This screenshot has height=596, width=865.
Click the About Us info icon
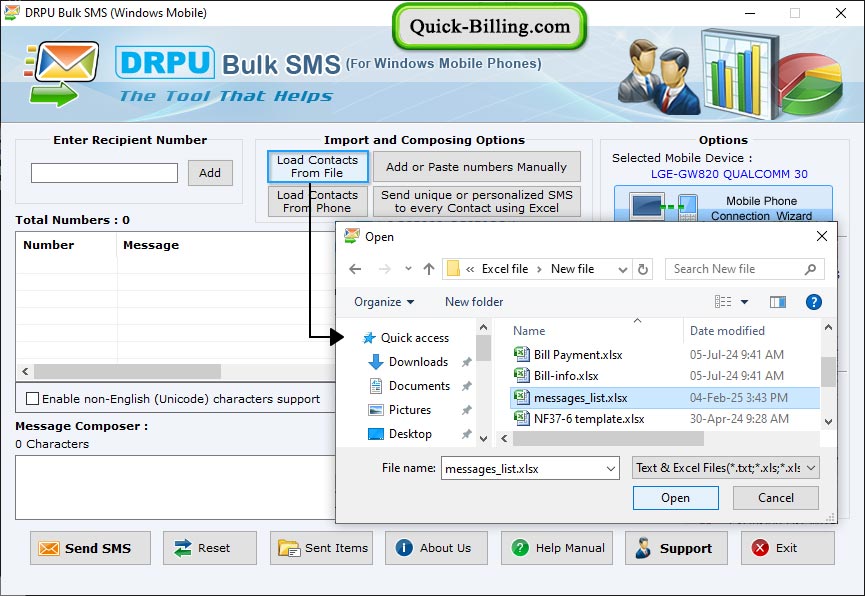404,547
